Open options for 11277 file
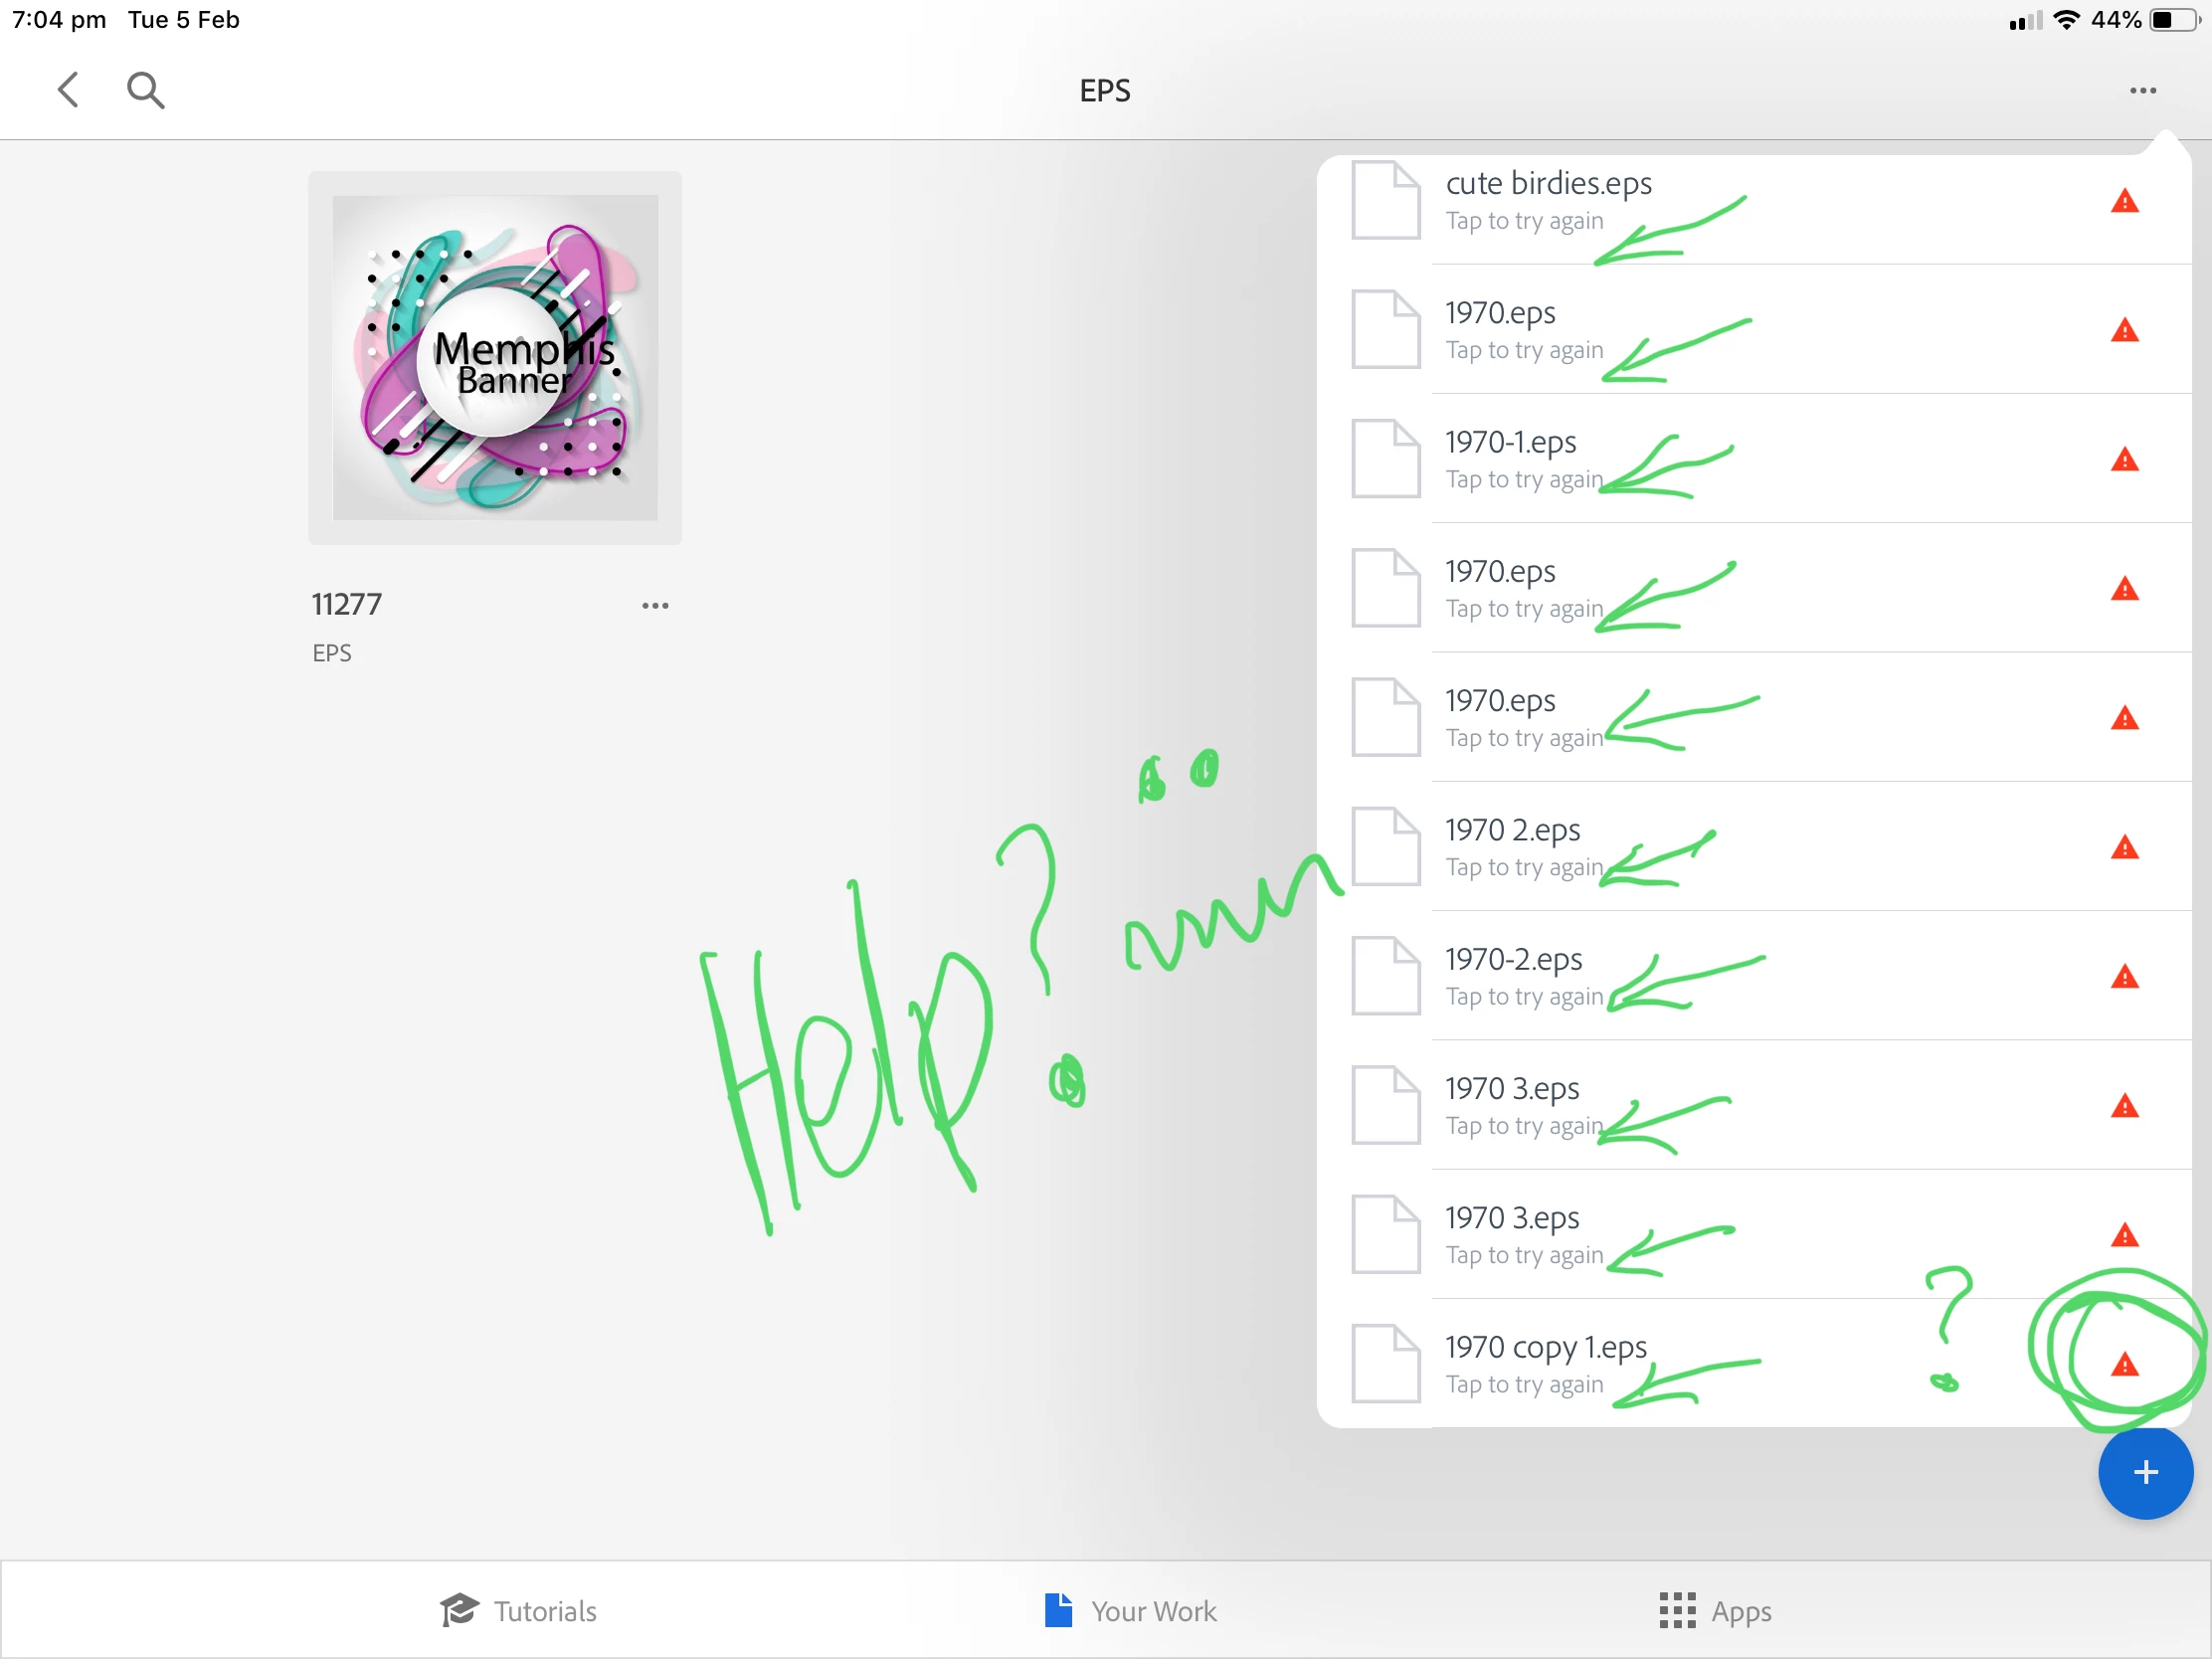The image size is (2212, 1659). point(655,605)
